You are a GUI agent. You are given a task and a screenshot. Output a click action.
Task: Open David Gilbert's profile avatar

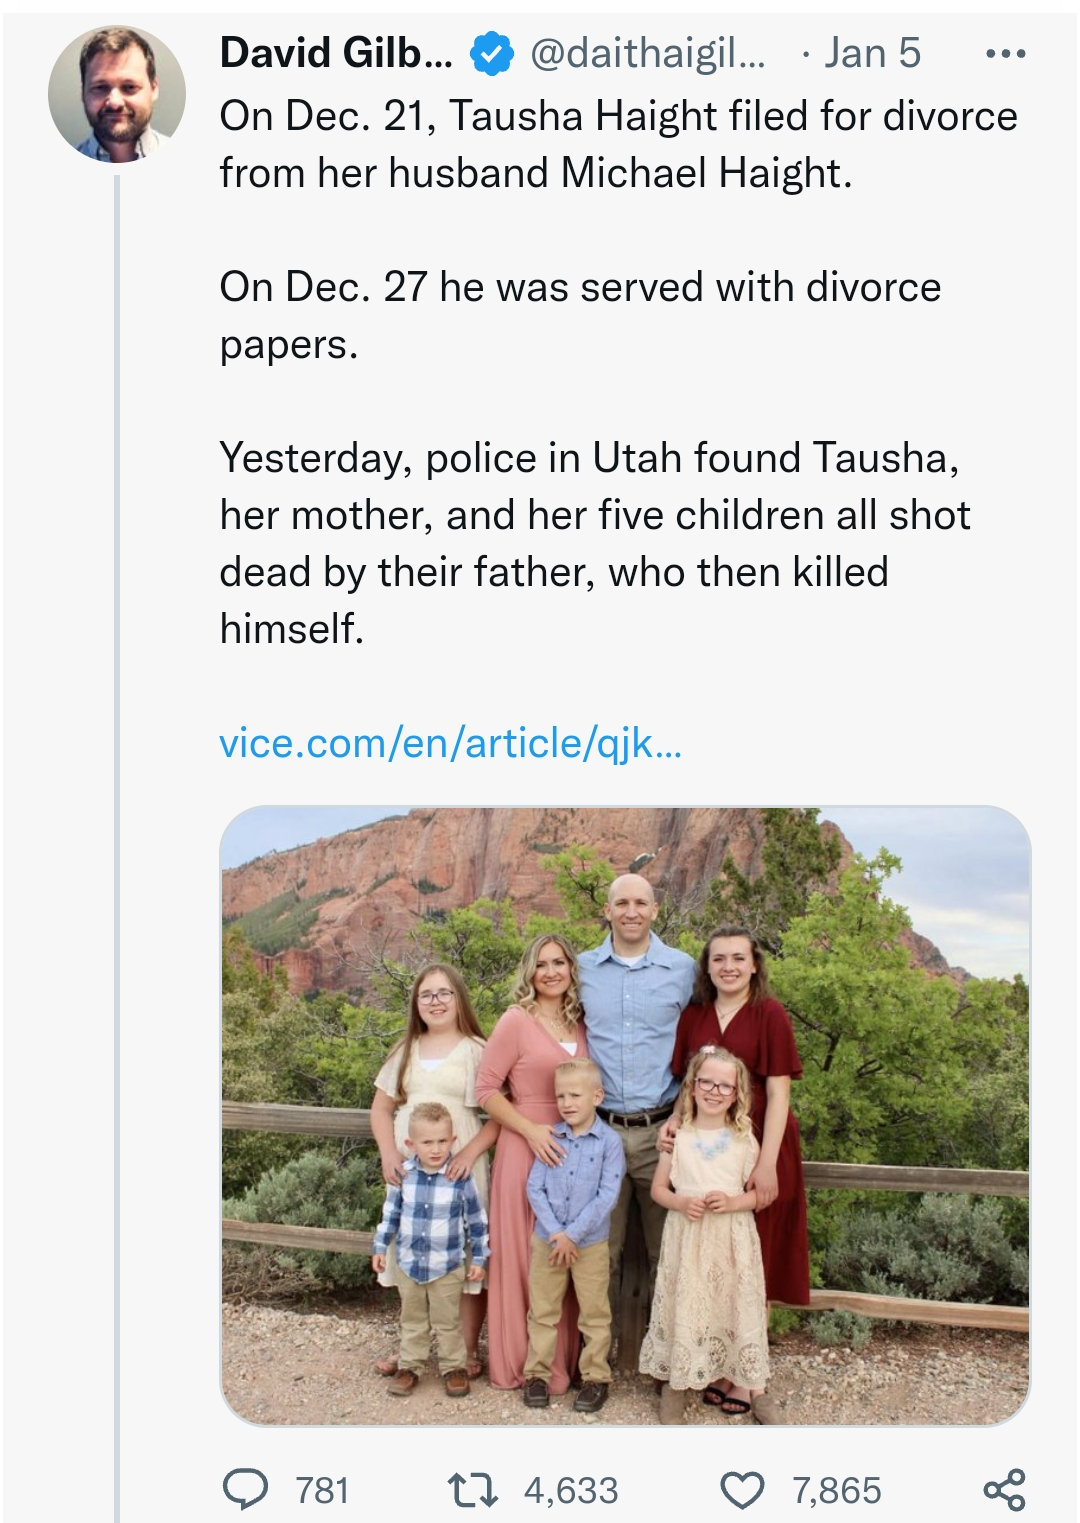pyautogui.click(x=116, y=94)
